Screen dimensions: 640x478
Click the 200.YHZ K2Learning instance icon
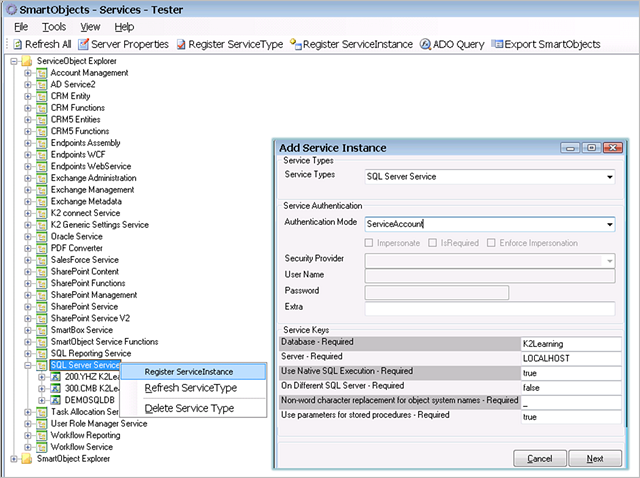(x=56, y=377)
